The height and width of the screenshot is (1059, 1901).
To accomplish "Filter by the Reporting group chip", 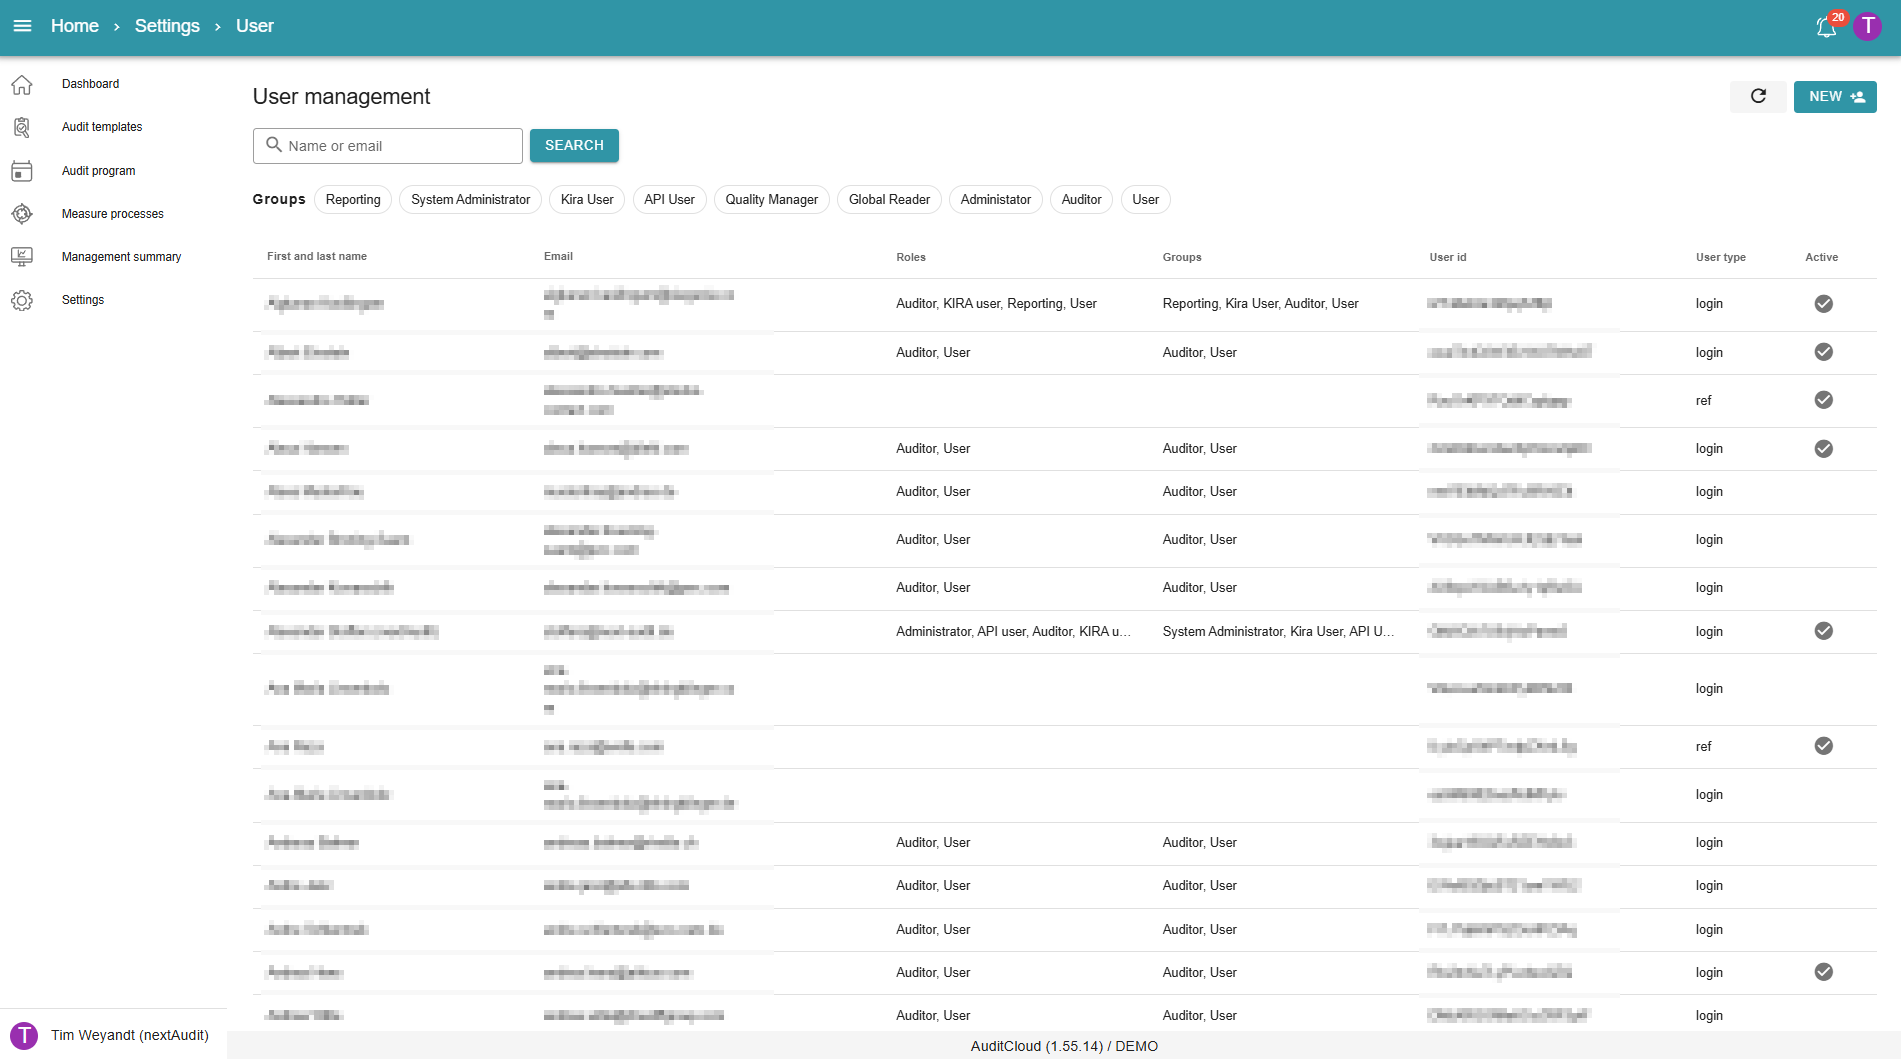I will [353, 200].
